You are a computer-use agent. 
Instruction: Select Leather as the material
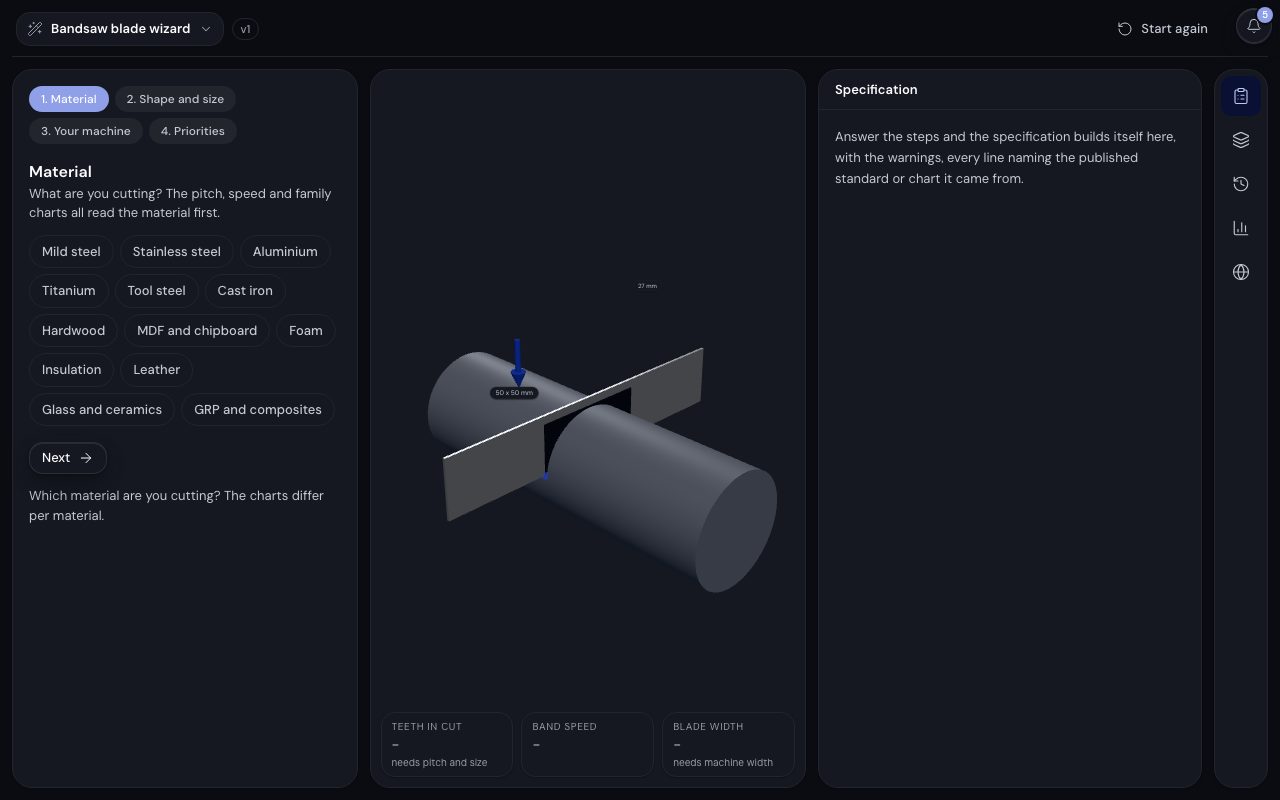(x=157, y=370)
